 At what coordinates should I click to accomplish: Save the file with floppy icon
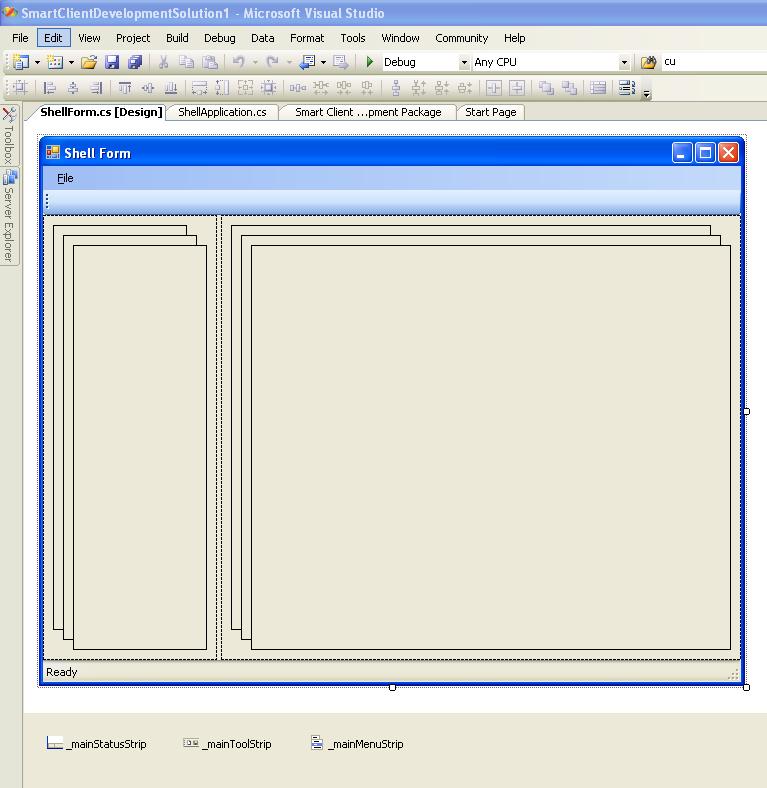pos(112,62)
